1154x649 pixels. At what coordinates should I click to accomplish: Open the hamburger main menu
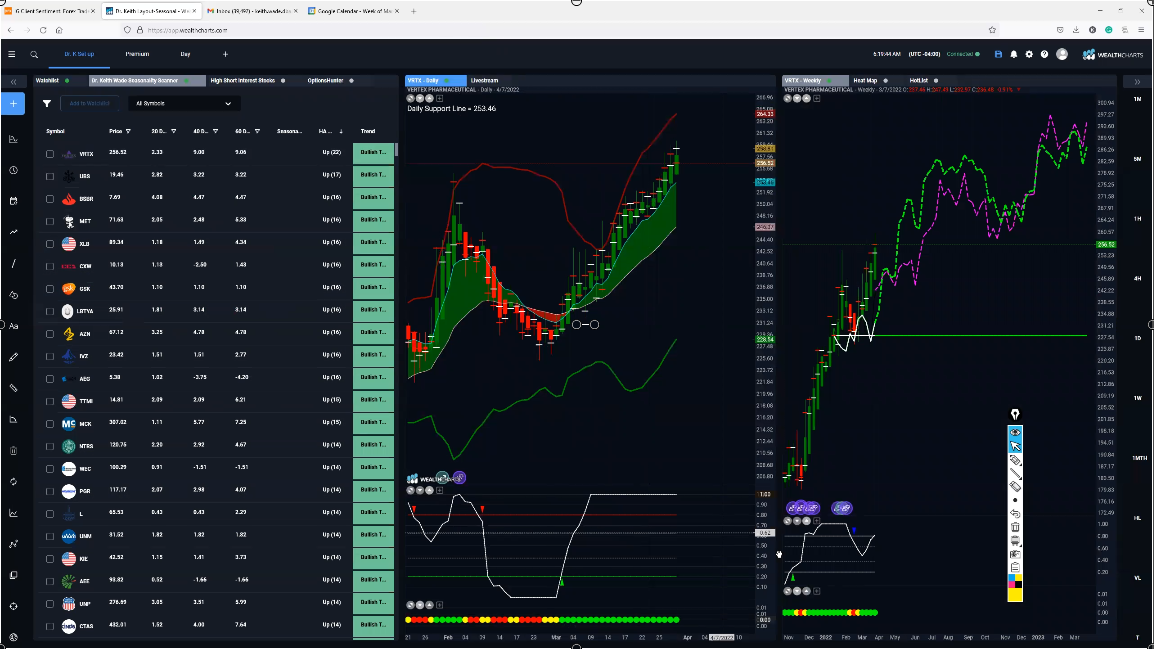point(12,54)
